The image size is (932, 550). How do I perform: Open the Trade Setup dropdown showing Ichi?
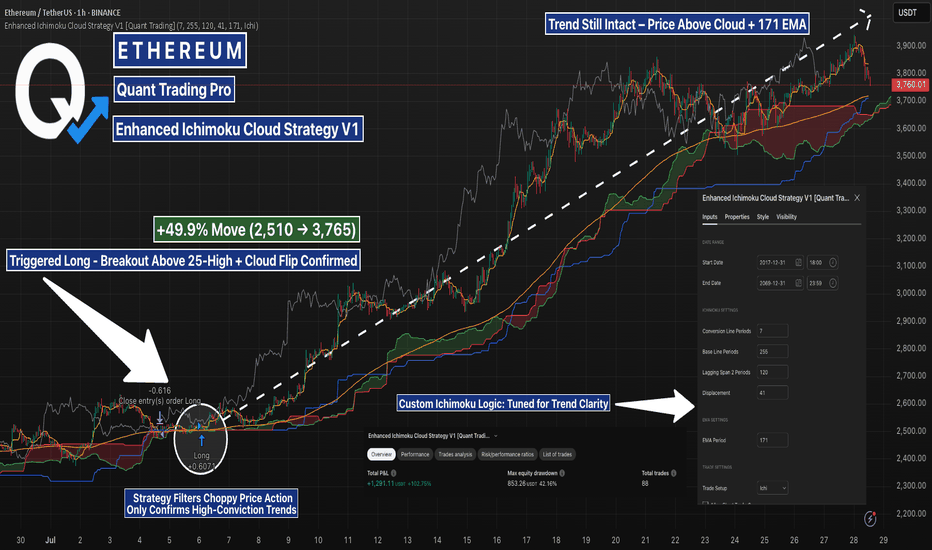tap(773, 488)
